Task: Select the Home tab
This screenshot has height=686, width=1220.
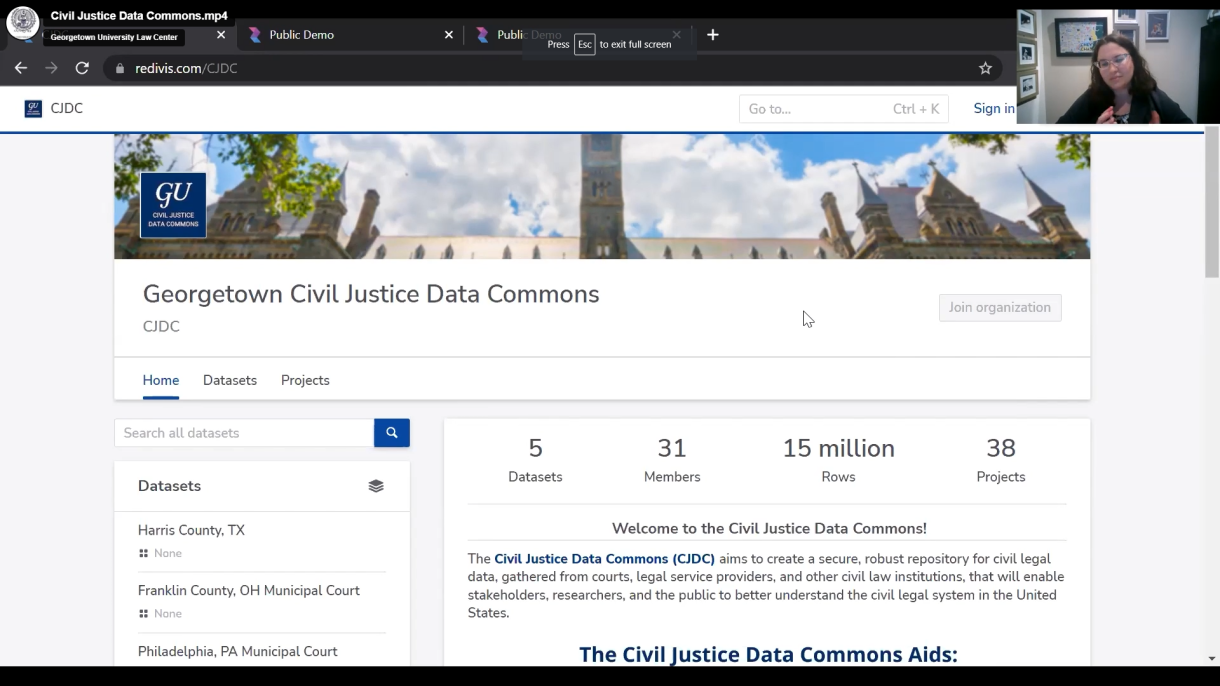Action: [160, 380]
